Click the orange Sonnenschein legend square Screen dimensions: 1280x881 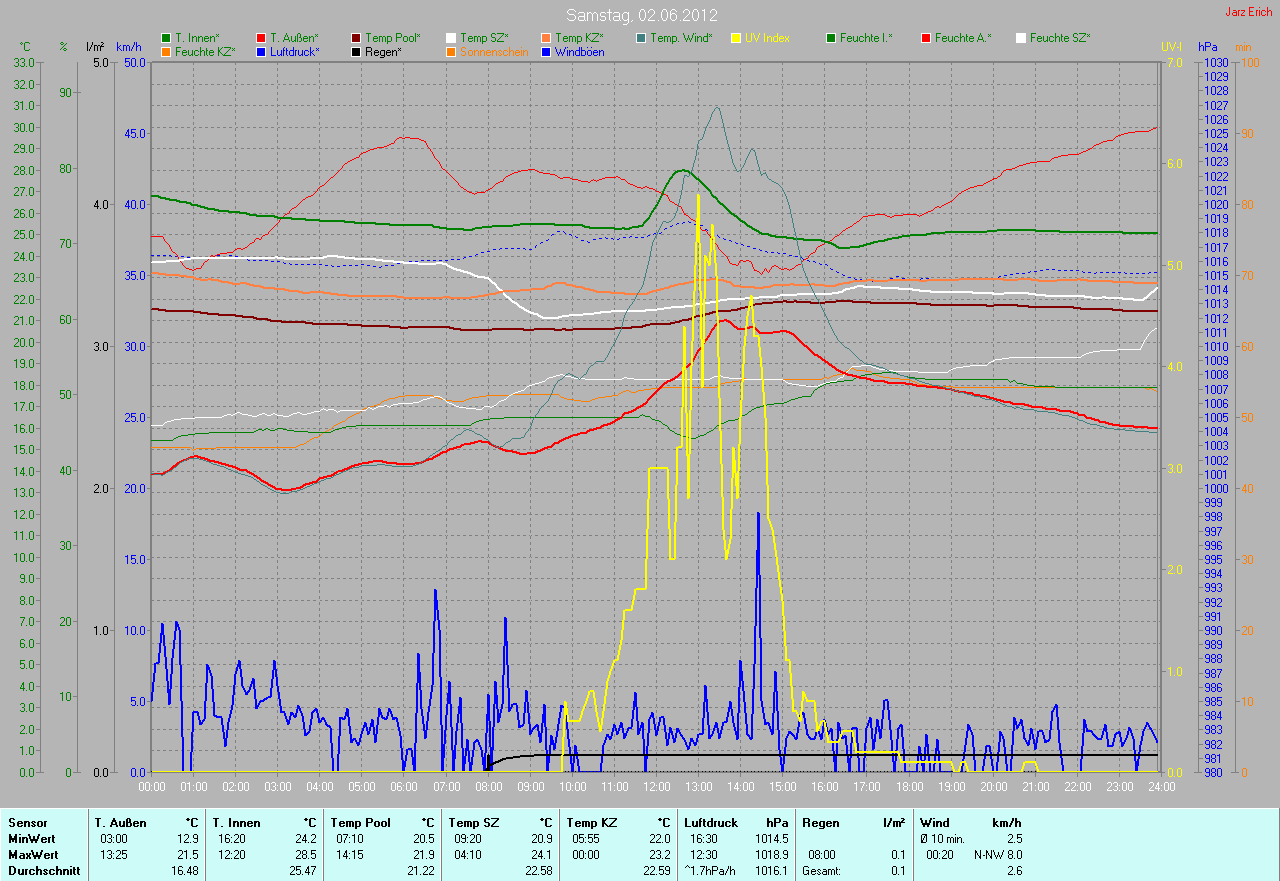pyautogui.click(x=452, y=51)
